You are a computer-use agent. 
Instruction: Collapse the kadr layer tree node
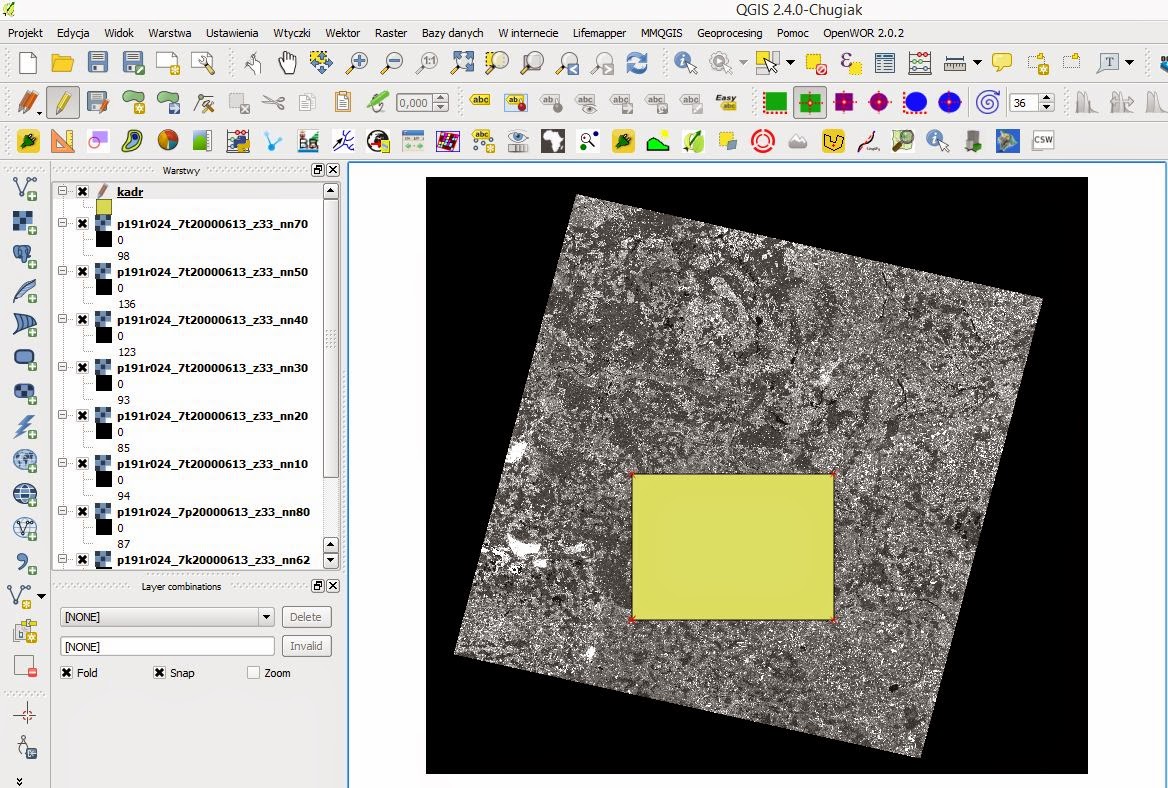pyautogui.click(x=63, y=191)
